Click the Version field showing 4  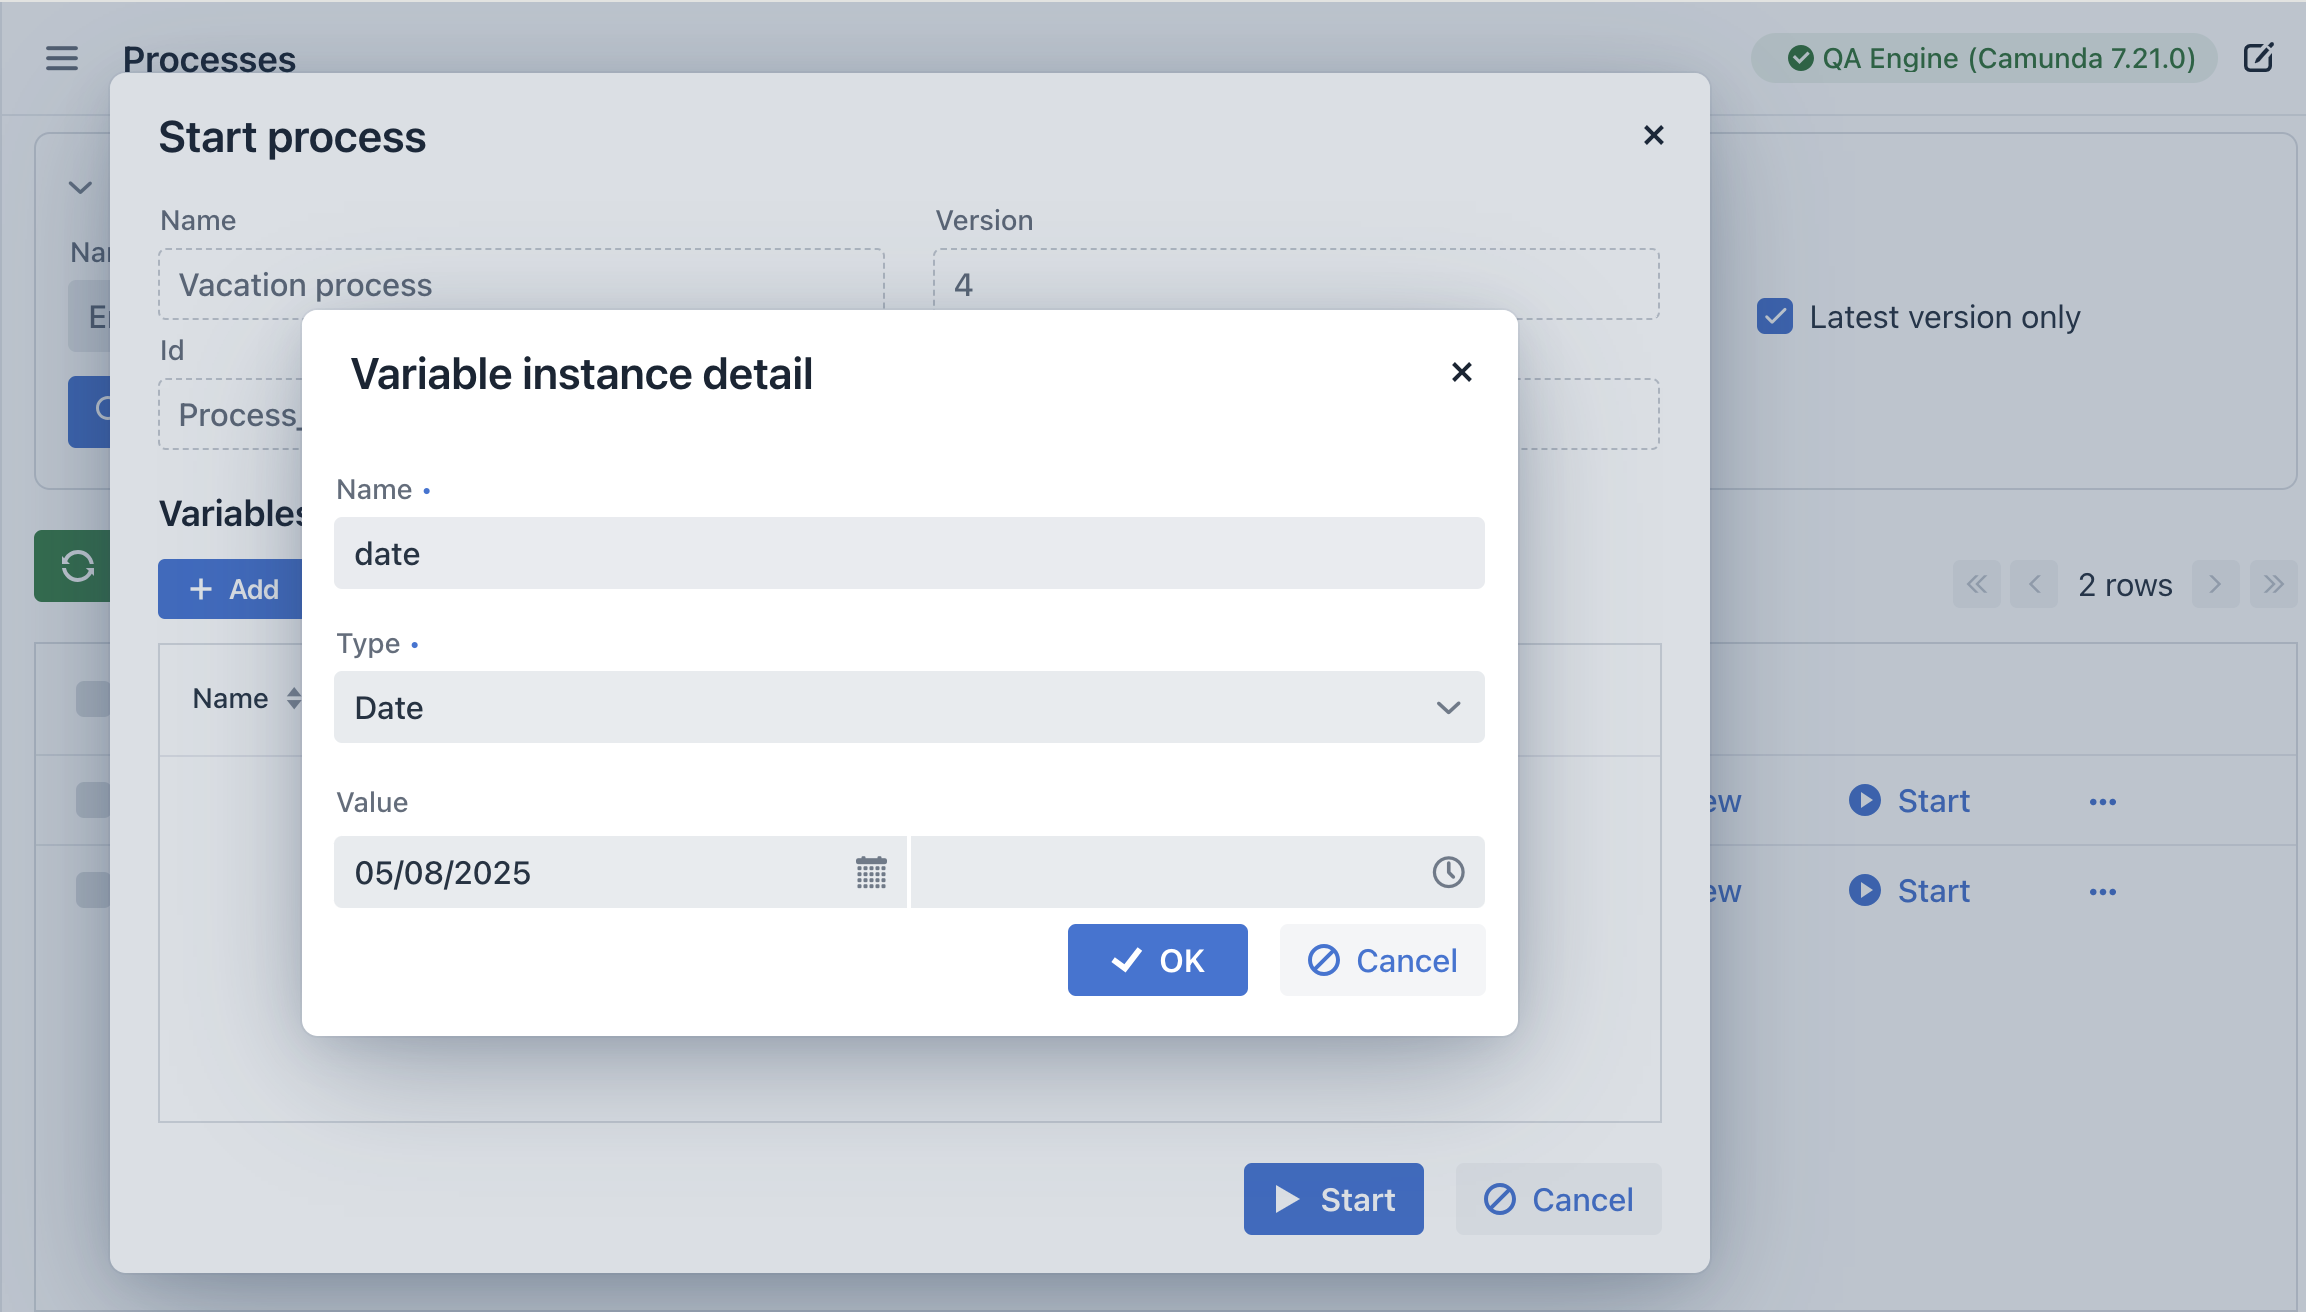[1296, 284]
